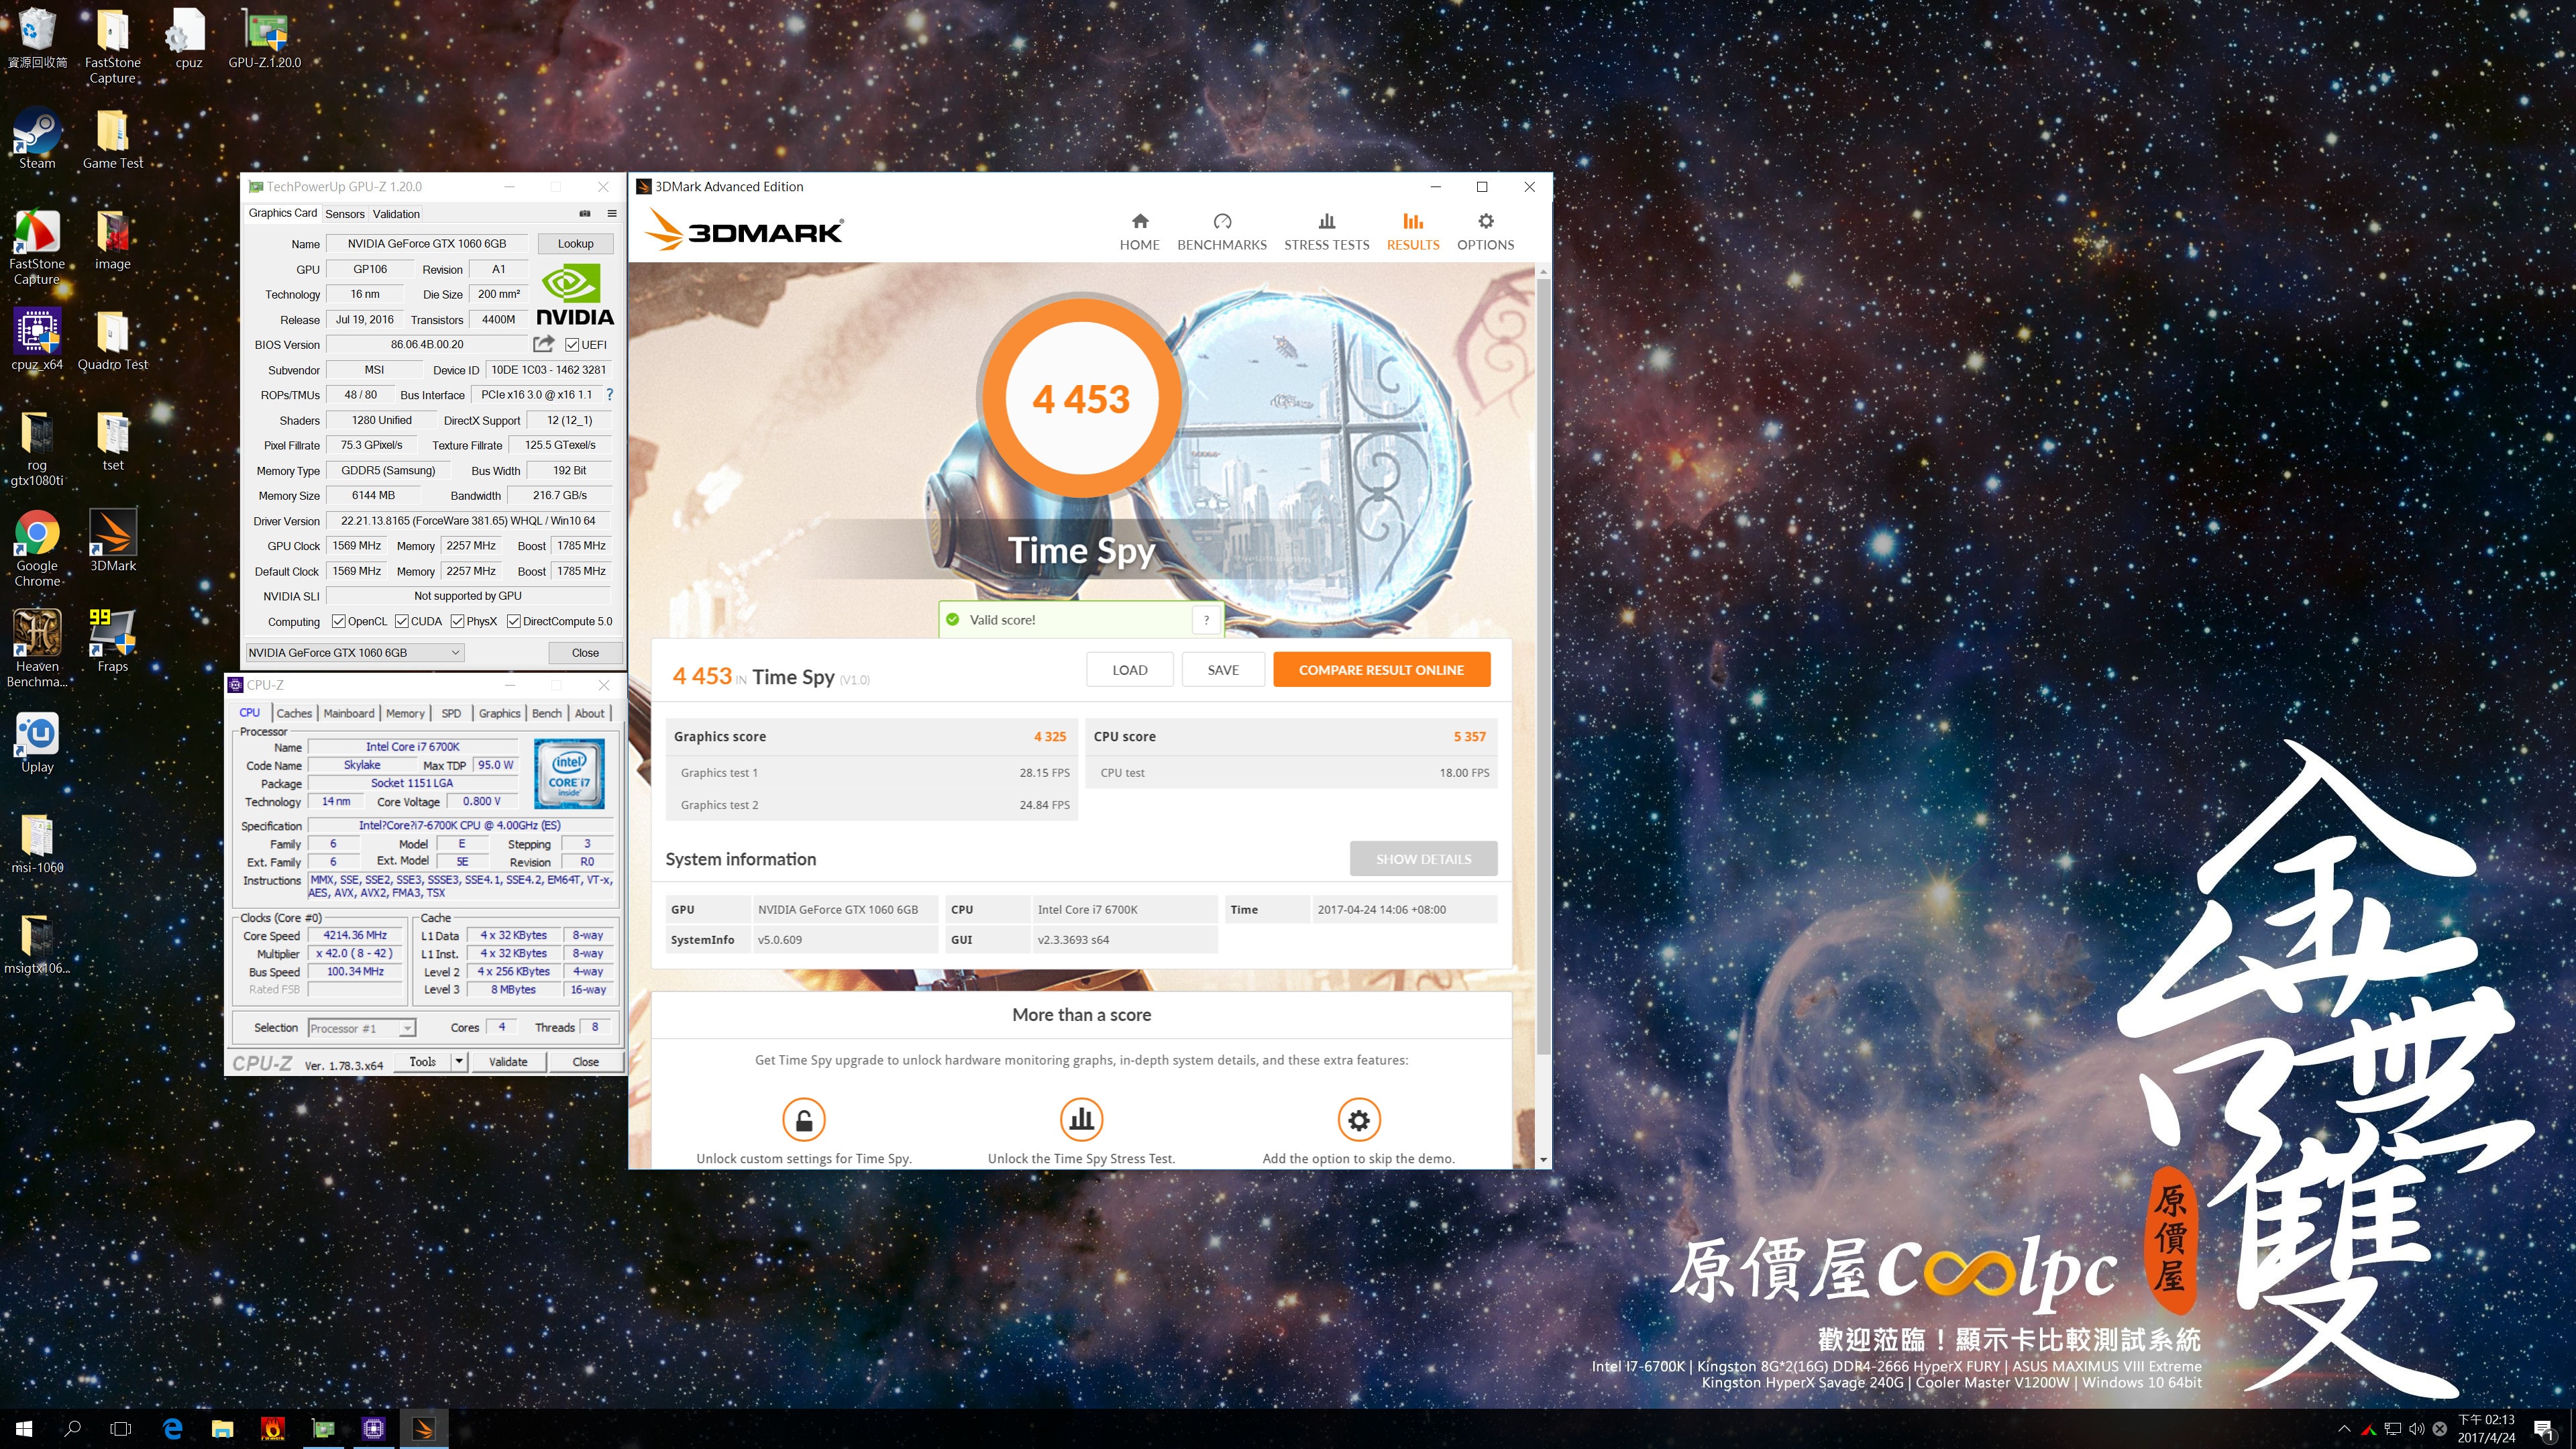This screenshot has height=1449, width=2576.
Task: Click COMPARE RESULT ONLINE
Action: 1381,670
